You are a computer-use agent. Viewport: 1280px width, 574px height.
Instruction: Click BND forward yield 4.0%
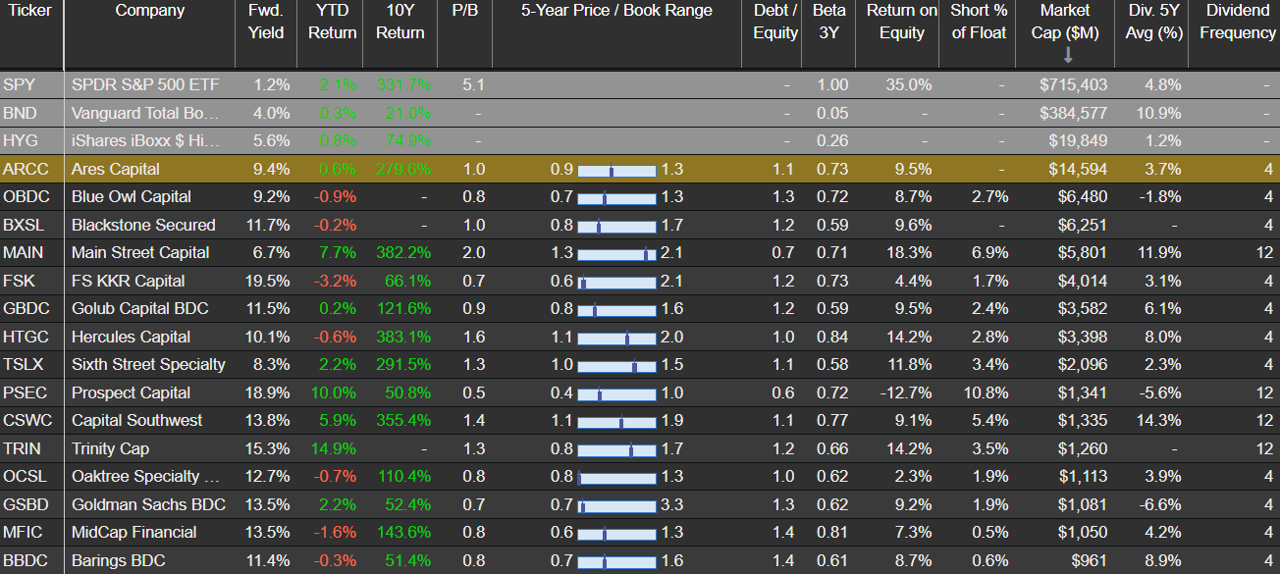tap(272, 113)
